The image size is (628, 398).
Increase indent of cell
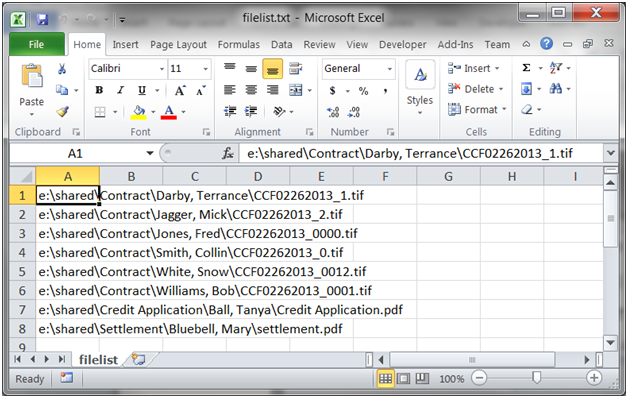(251, 111)
